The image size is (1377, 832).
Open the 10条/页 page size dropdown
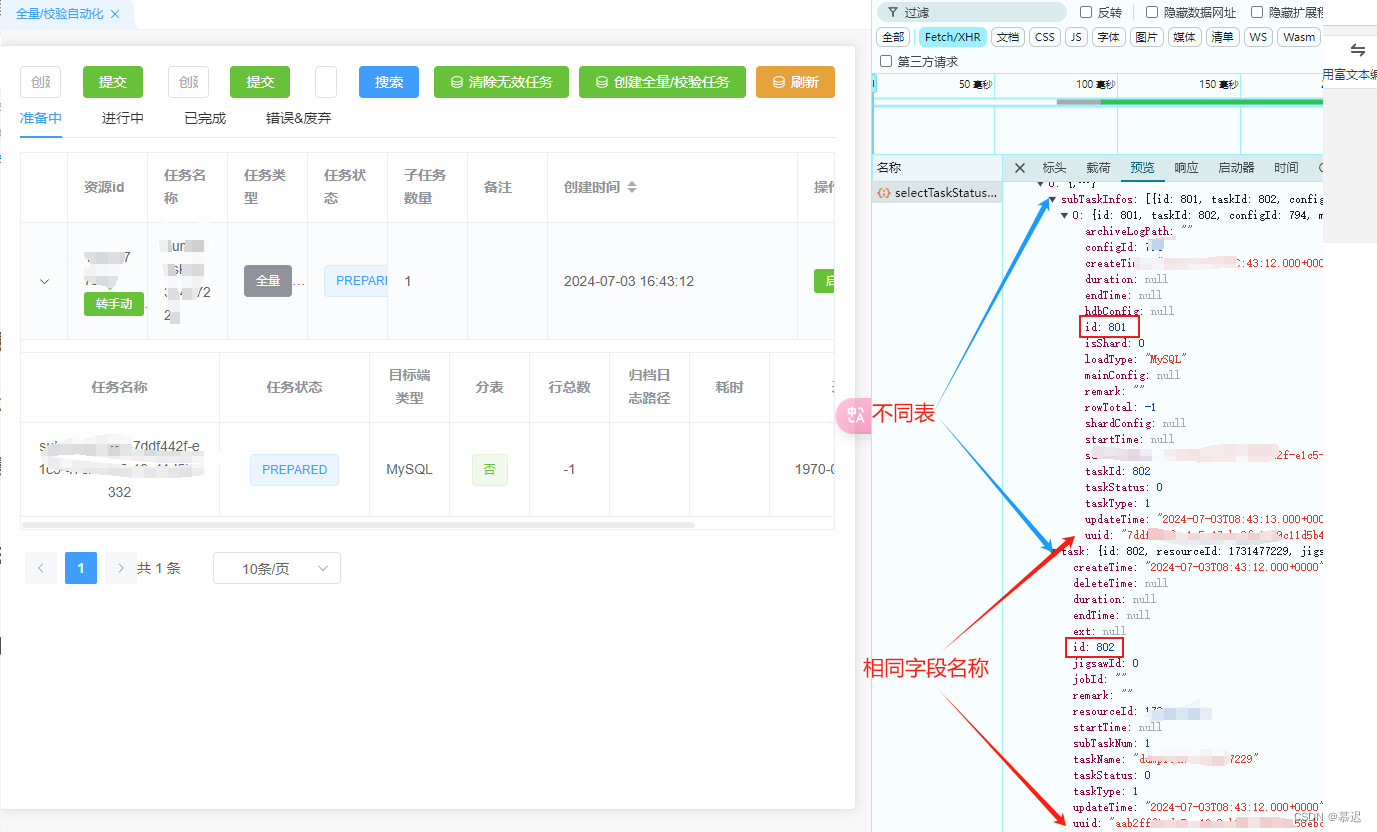[x=277, y=568]
